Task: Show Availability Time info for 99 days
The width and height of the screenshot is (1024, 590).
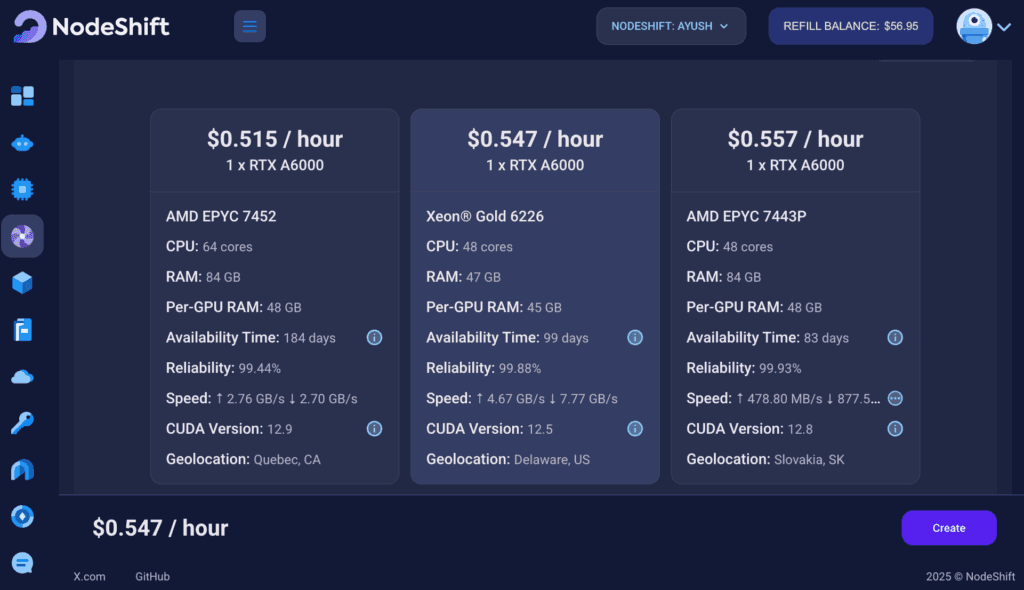Action: (x=635, y=338)
